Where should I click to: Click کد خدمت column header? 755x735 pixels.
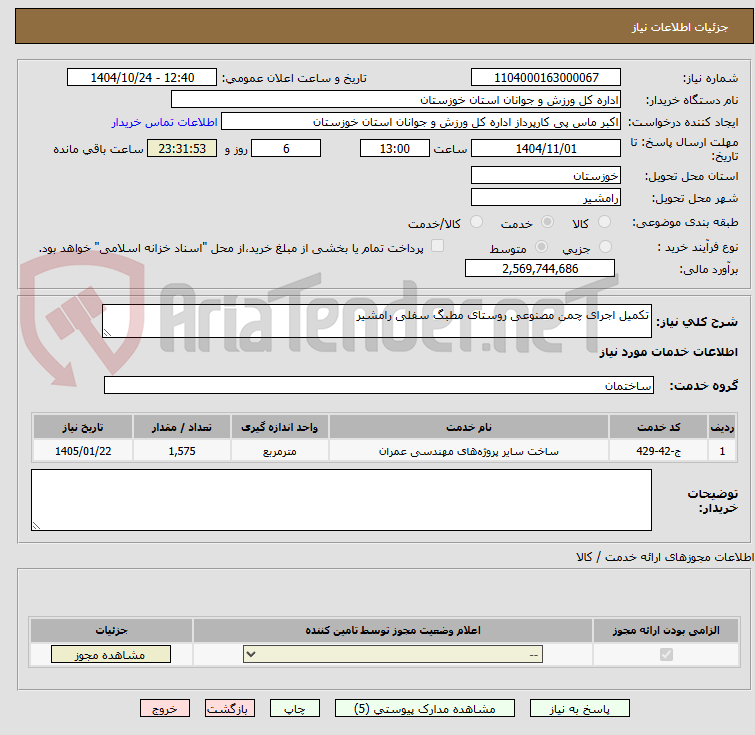tap(658, 427)
